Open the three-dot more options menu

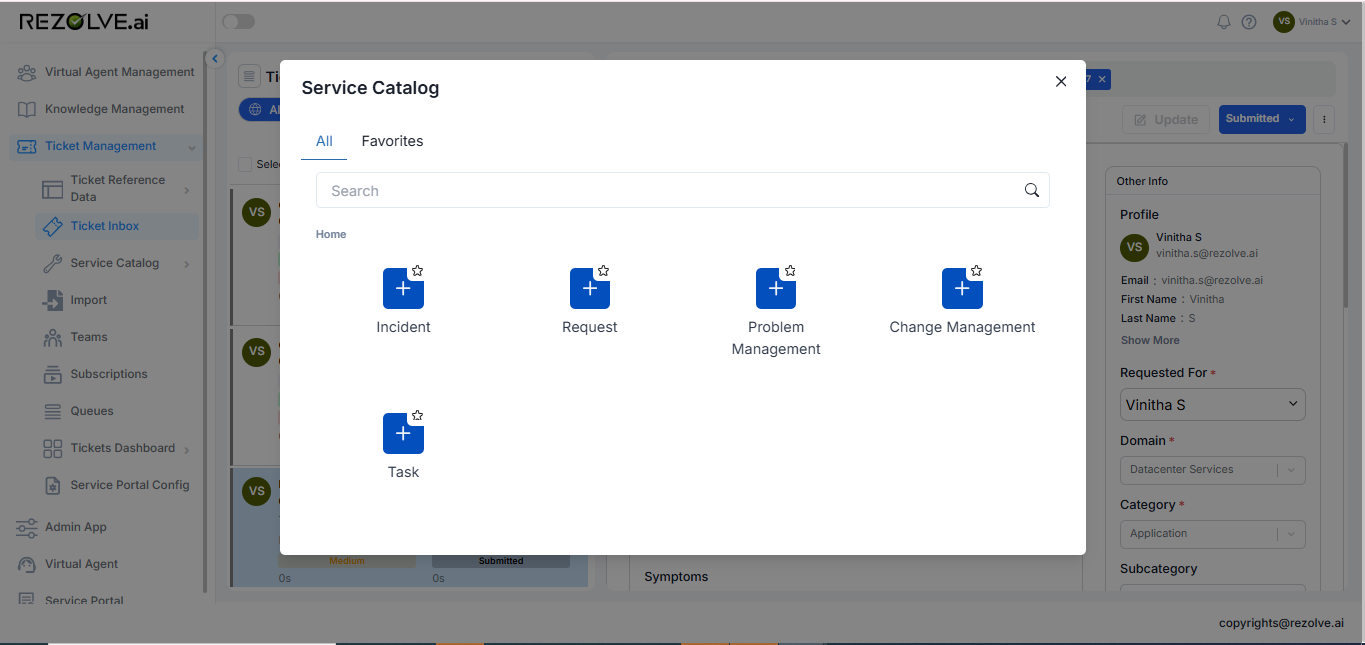pos(1324,119)
